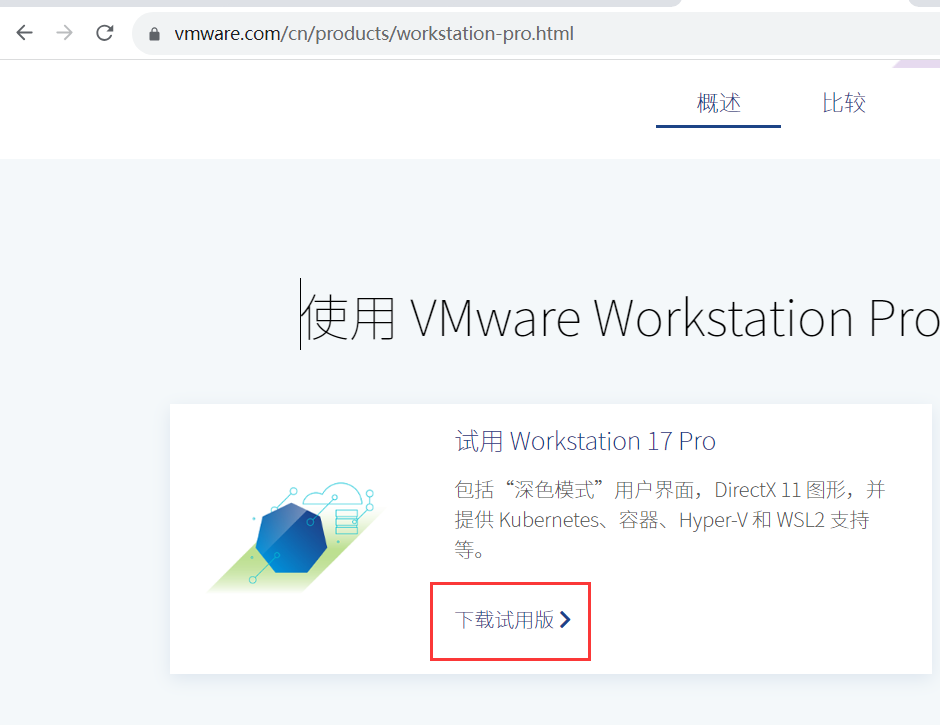940x725 pixels.
Task: Click the description text about DirectX 11
Action: (670, 519)
